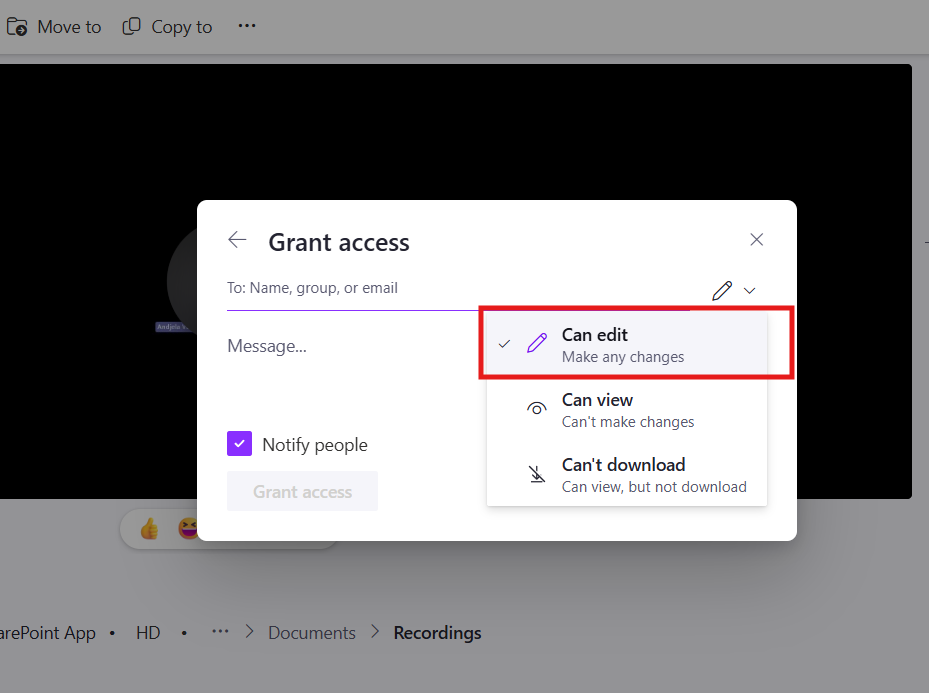Open the top toolbar more options ellipsis

(x=247, y=26)
